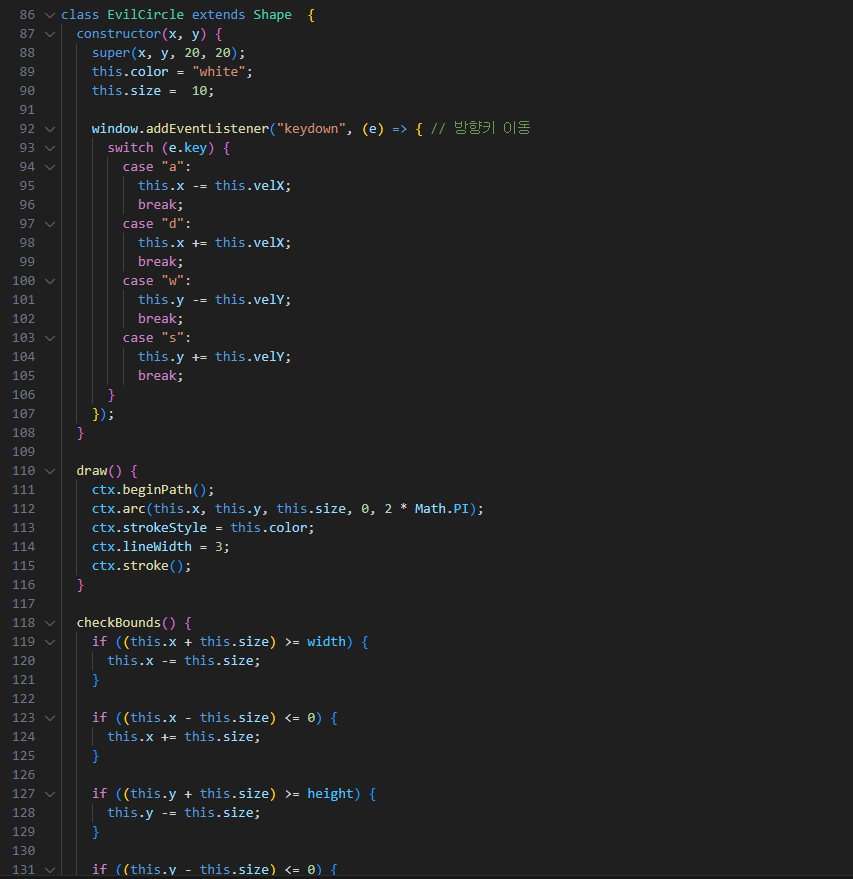Click line number 88 in the gutter
This screenshot has height=879, width=853.
27,53
